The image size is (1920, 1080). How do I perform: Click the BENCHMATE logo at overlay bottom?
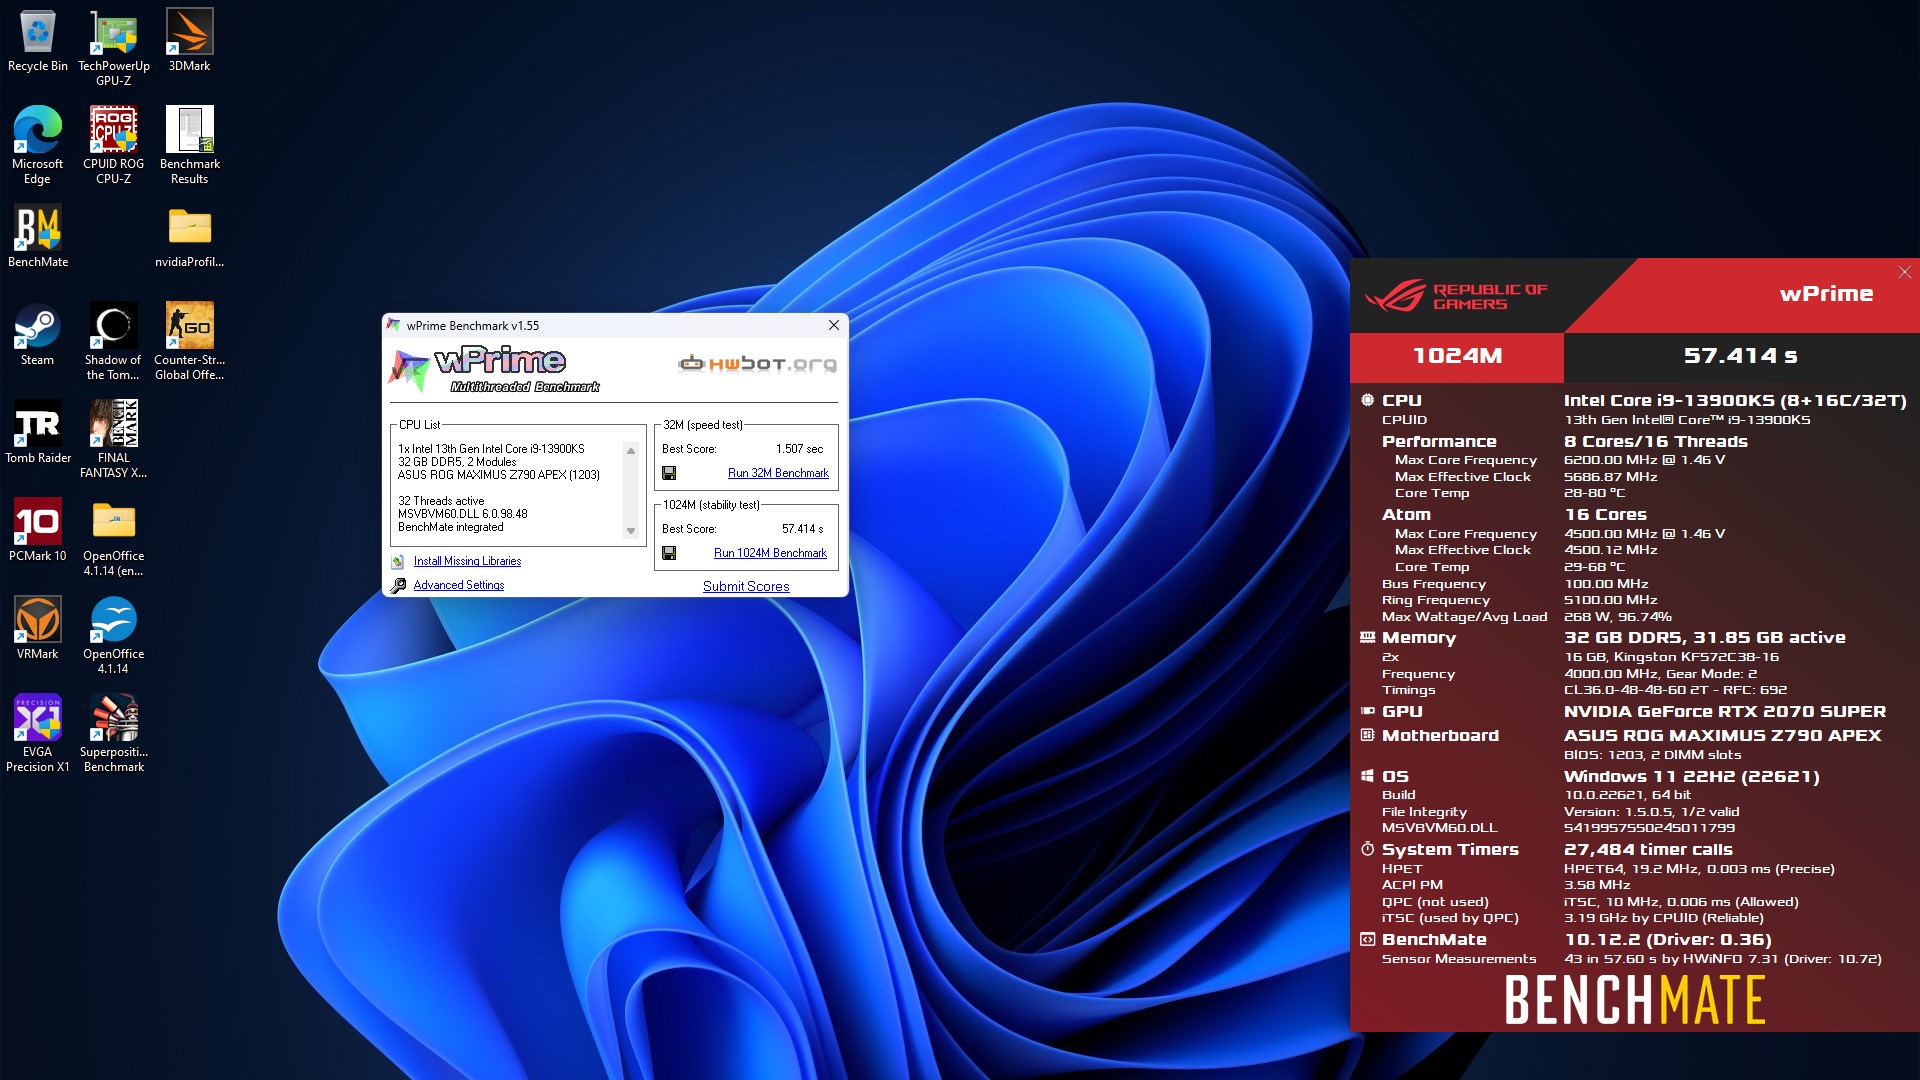(x=1635, y=1000)
